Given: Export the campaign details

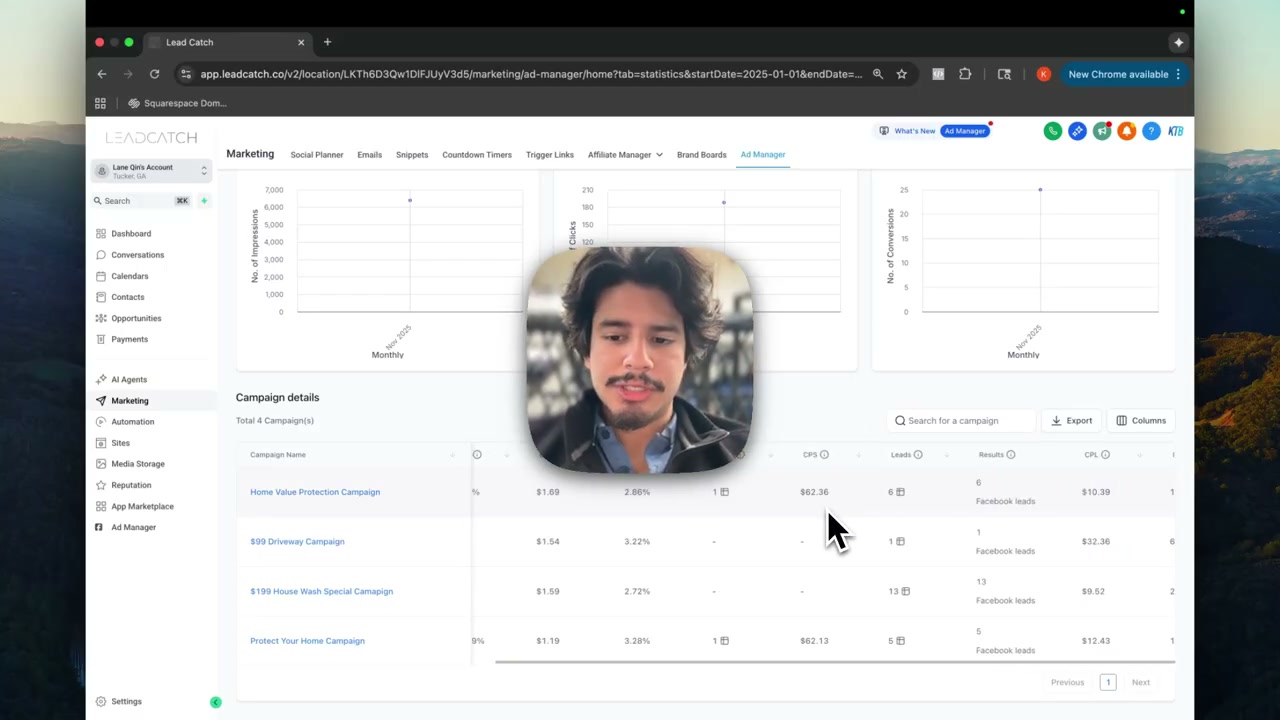Looking at the screenshot, I should [1071, 421].
